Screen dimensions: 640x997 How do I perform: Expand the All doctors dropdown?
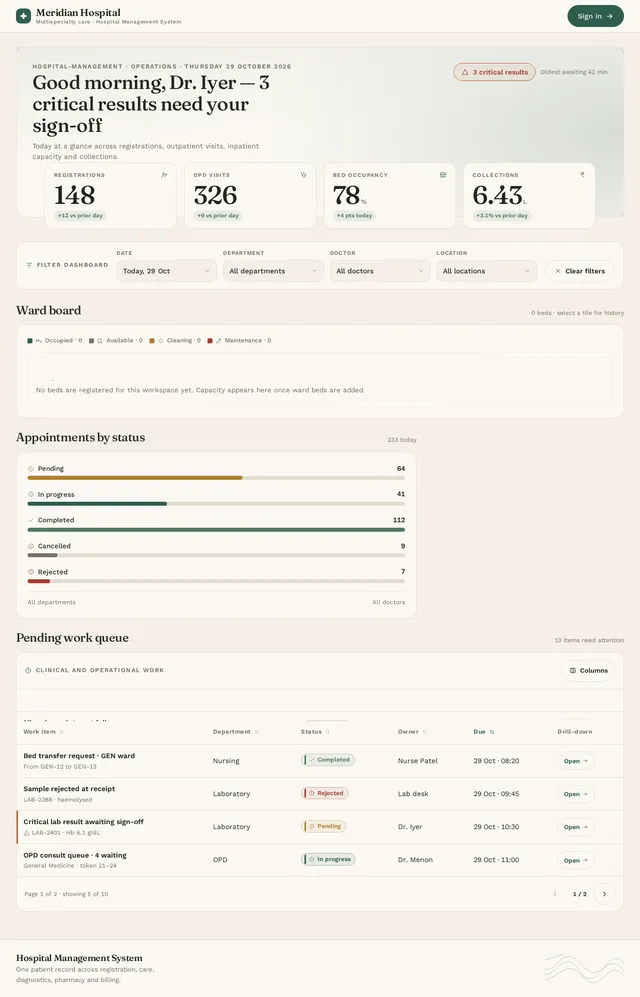coord(379,271)
